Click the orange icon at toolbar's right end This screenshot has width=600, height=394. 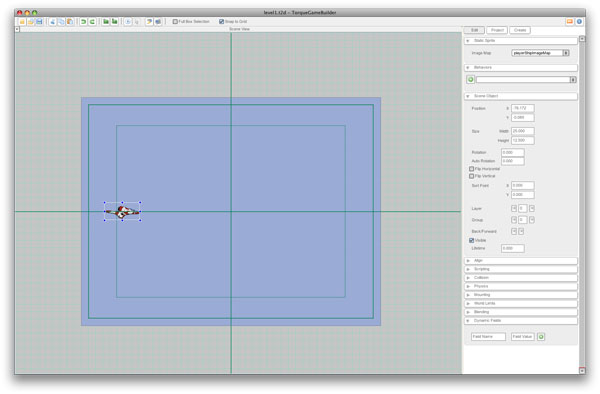569,21
